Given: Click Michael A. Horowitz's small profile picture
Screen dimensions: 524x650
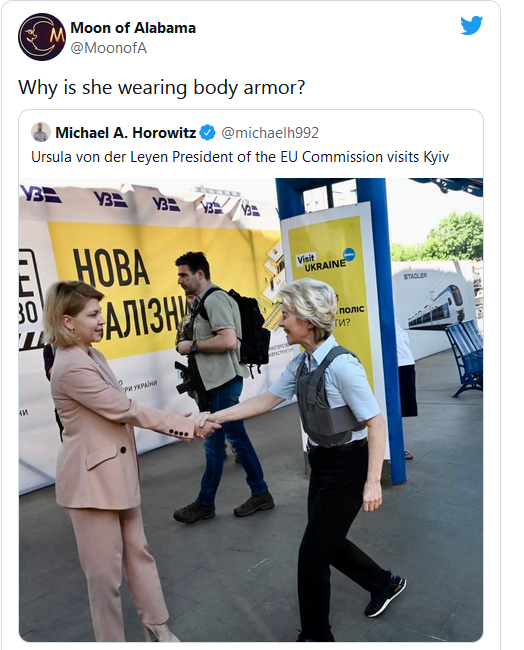Looking at the screenshot, I should tap(41, 132).
